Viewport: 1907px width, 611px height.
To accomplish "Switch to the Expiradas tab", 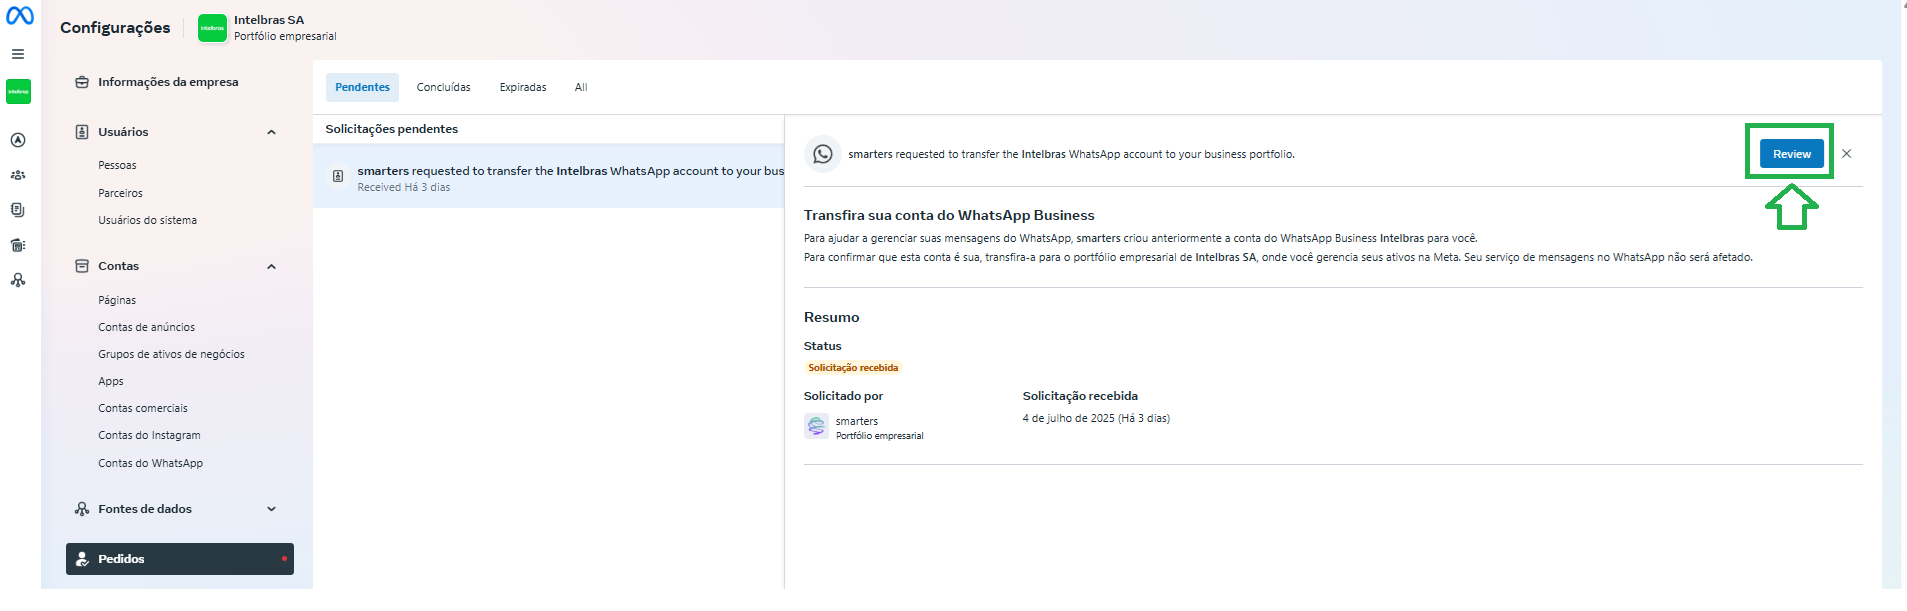I will [x=523, y=88].
